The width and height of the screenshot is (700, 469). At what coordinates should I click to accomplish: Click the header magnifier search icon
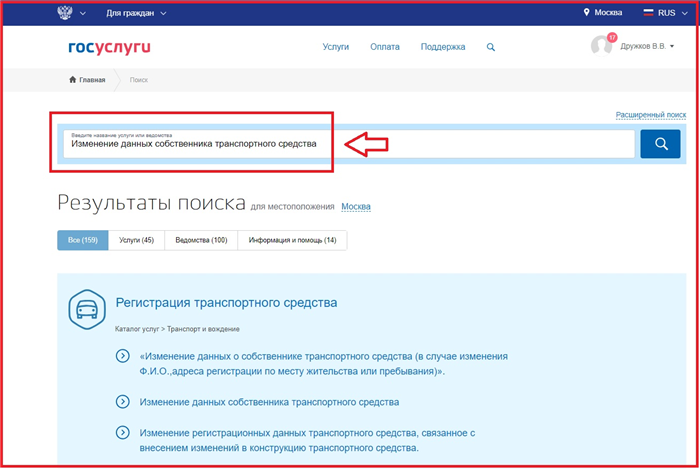pyautogui.click(x=491, y=47)
